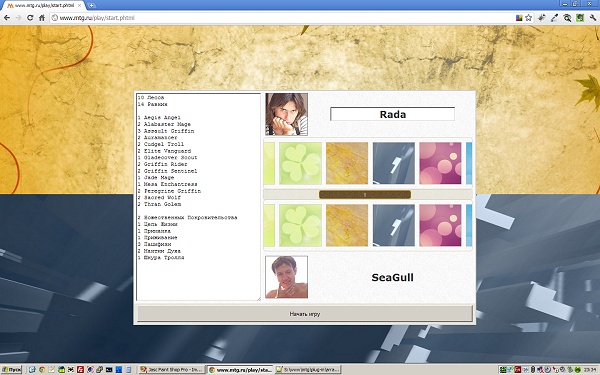The width and height of the screenshot is (600, 375).
Task: Select the green clover background in top row
Action: click(300, 163)
